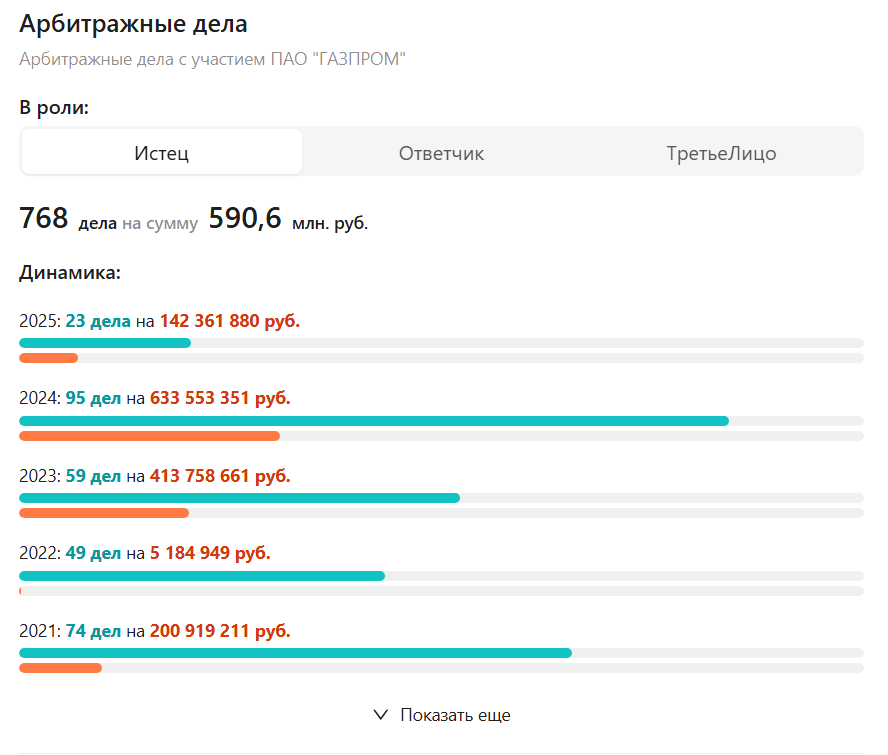The height and width of the screenshot is (755, 888).
Task: Click the 2021 teal cases bar
Action: [x=295, y=653]
